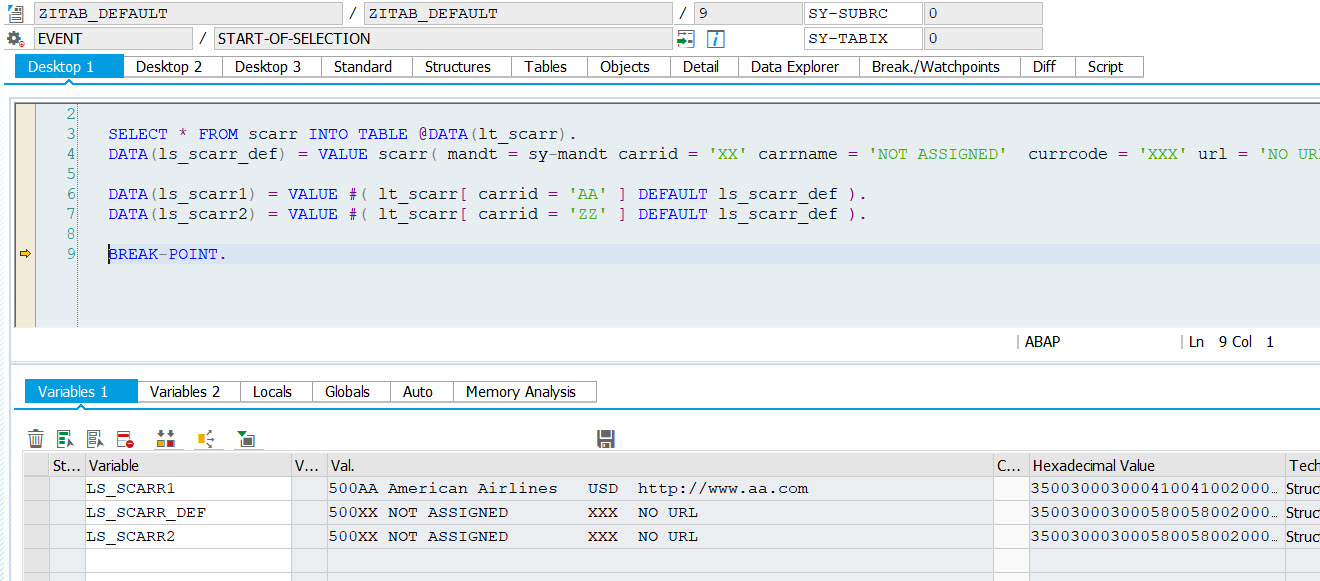Open the information icon in the top toolbar

714,38
